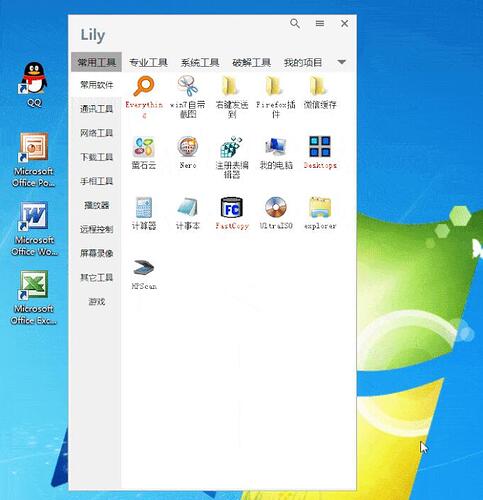This screenshot has height=500, width=483.
Task: Open the 注册表编辑器 registry icon
Action: pos(232,147)
